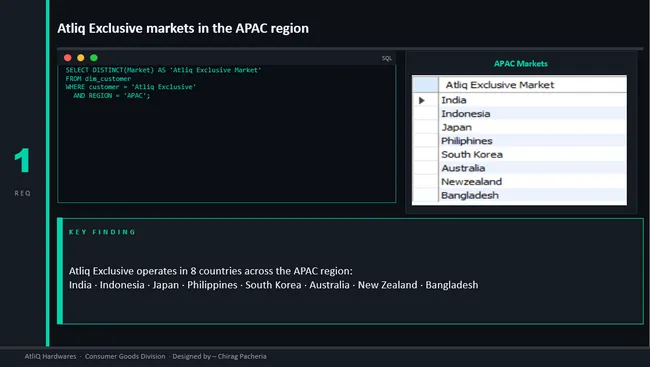Click the FROM dim_customer SQL line

(98, 78)
